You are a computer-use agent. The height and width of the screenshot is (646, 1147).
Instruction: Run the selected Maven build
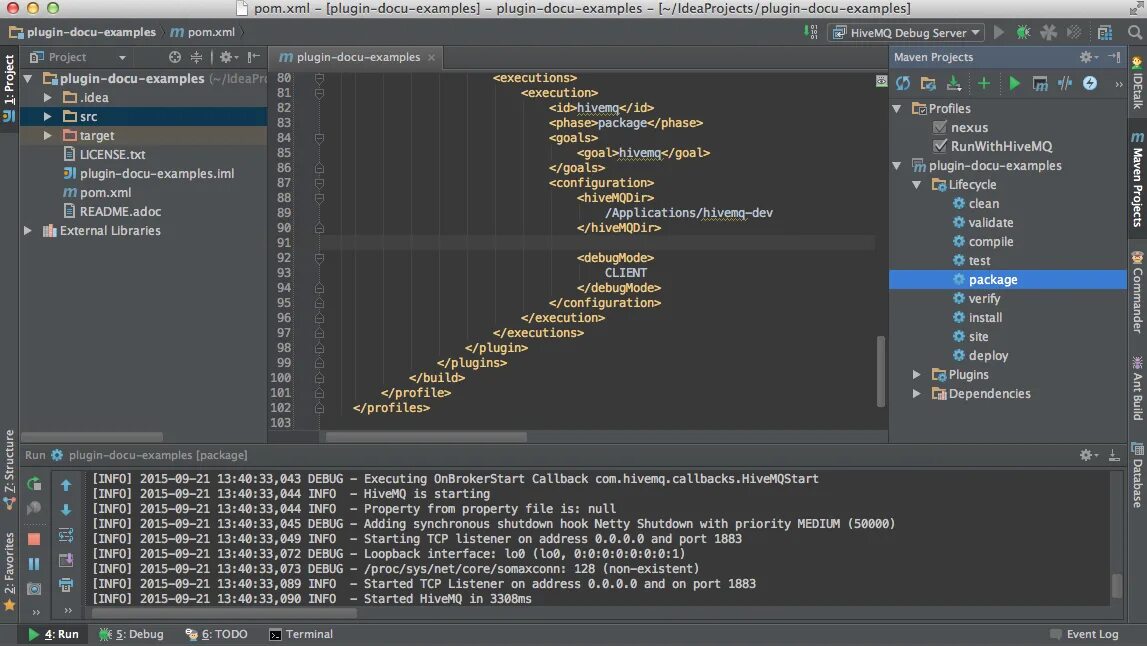pos(1013,83)
